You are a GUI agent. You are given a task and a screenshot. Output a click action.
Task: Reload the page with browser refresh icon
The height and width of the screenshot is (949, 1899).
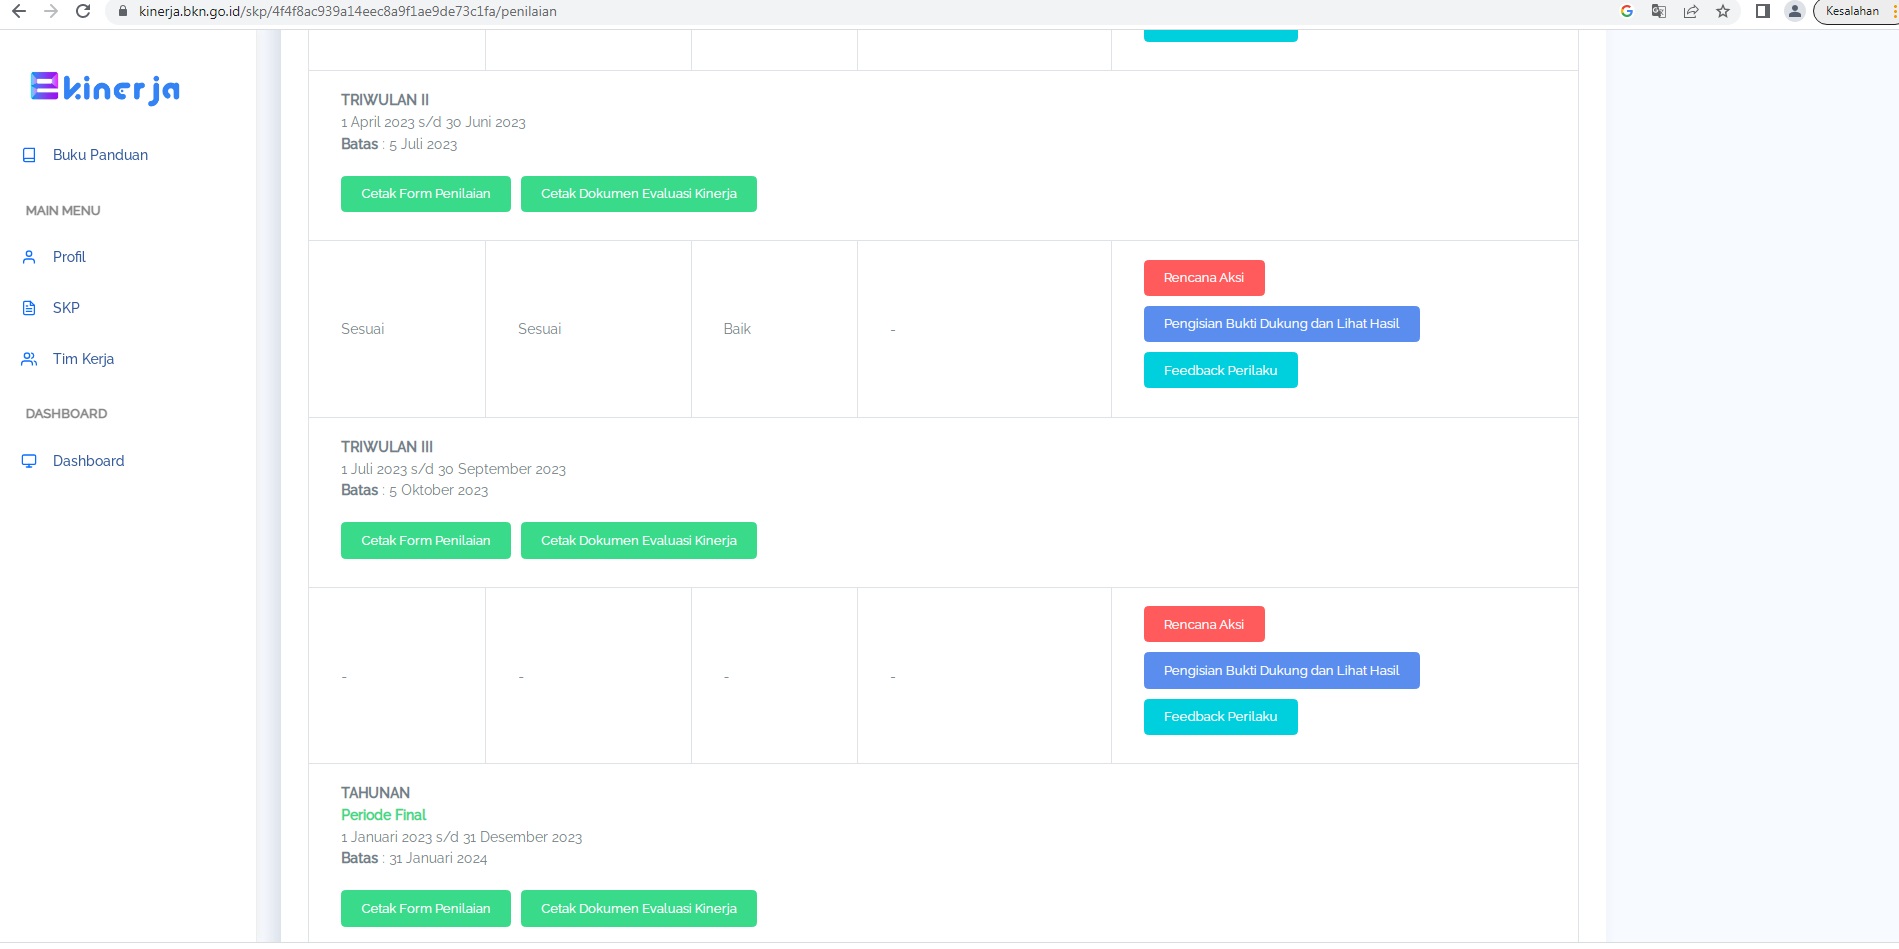tap(83, 11)
